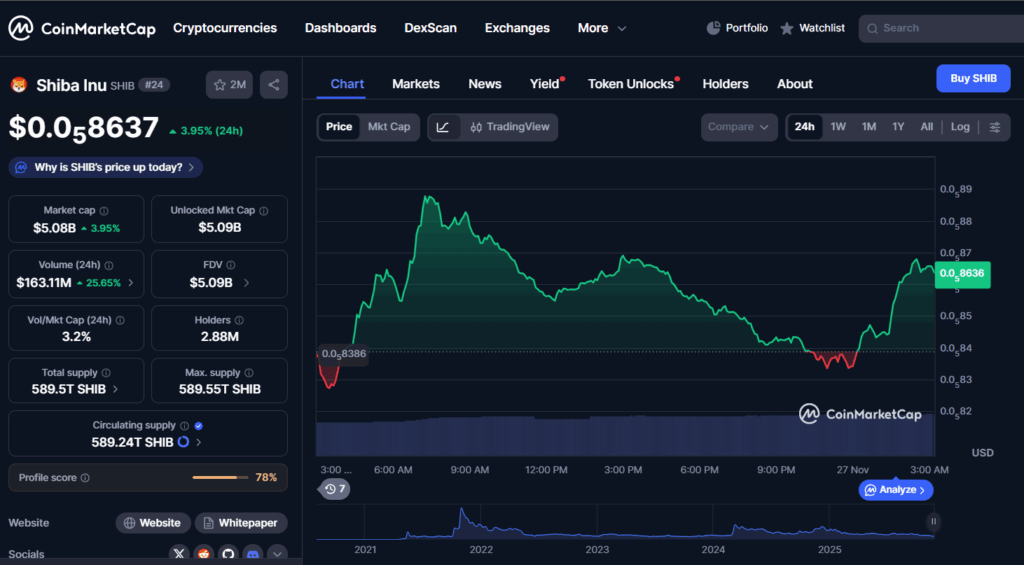
Task: Open the X (Twitter) social link
Action: 179,553
